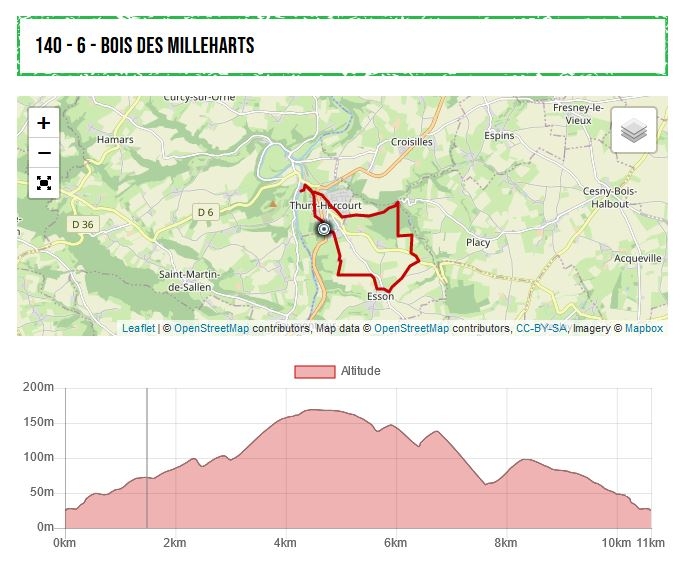The height and width of the screenshot is (571, 688).
Task: Zoom in on the map
Action: [x=44, y=123]
